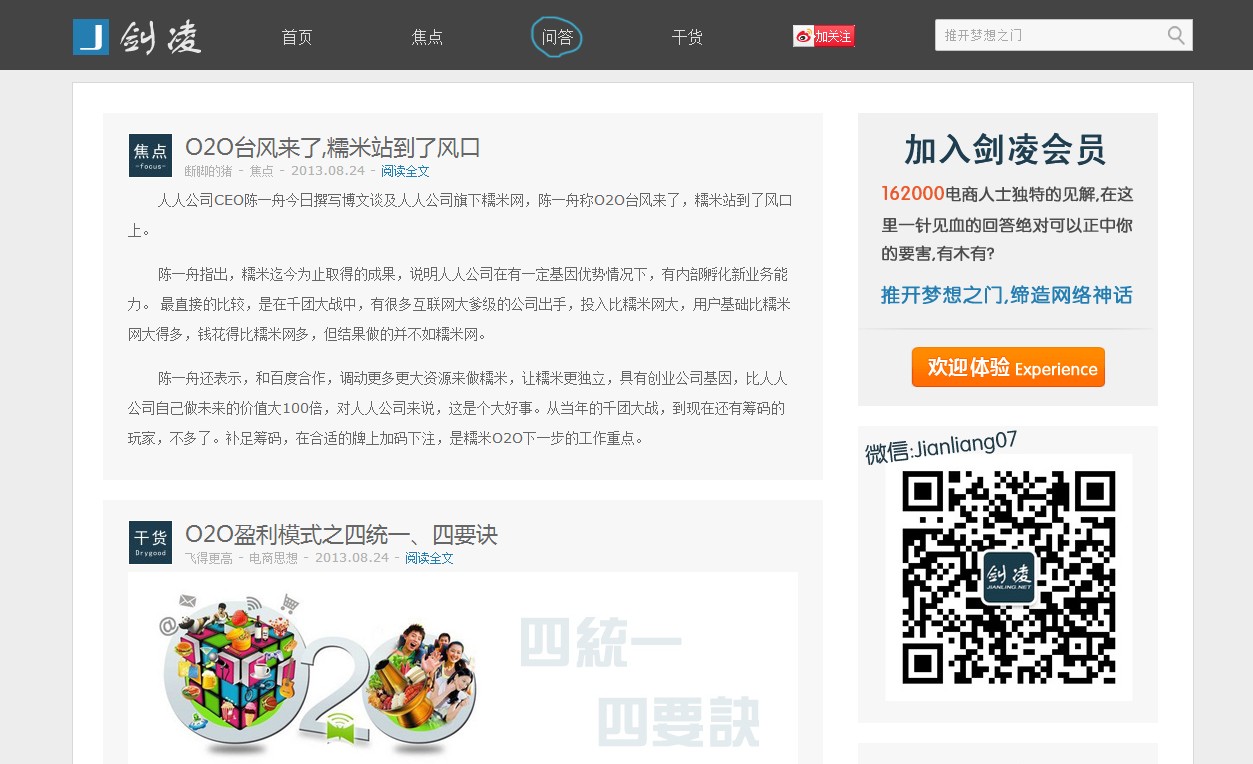Select the circled 问答 navigation item
Viewport: 1253px width, 764px height.
tap(556, 37)
